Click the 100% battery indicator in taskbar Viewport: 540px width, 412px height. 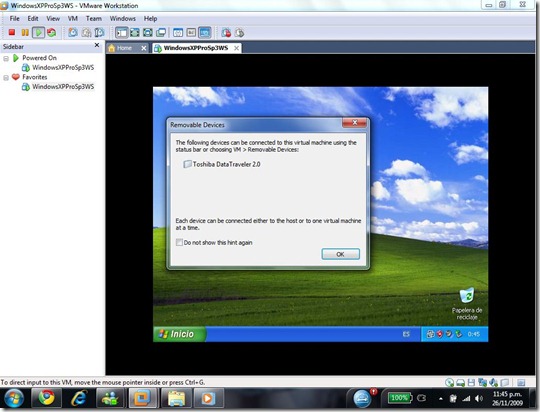(399, 398)
